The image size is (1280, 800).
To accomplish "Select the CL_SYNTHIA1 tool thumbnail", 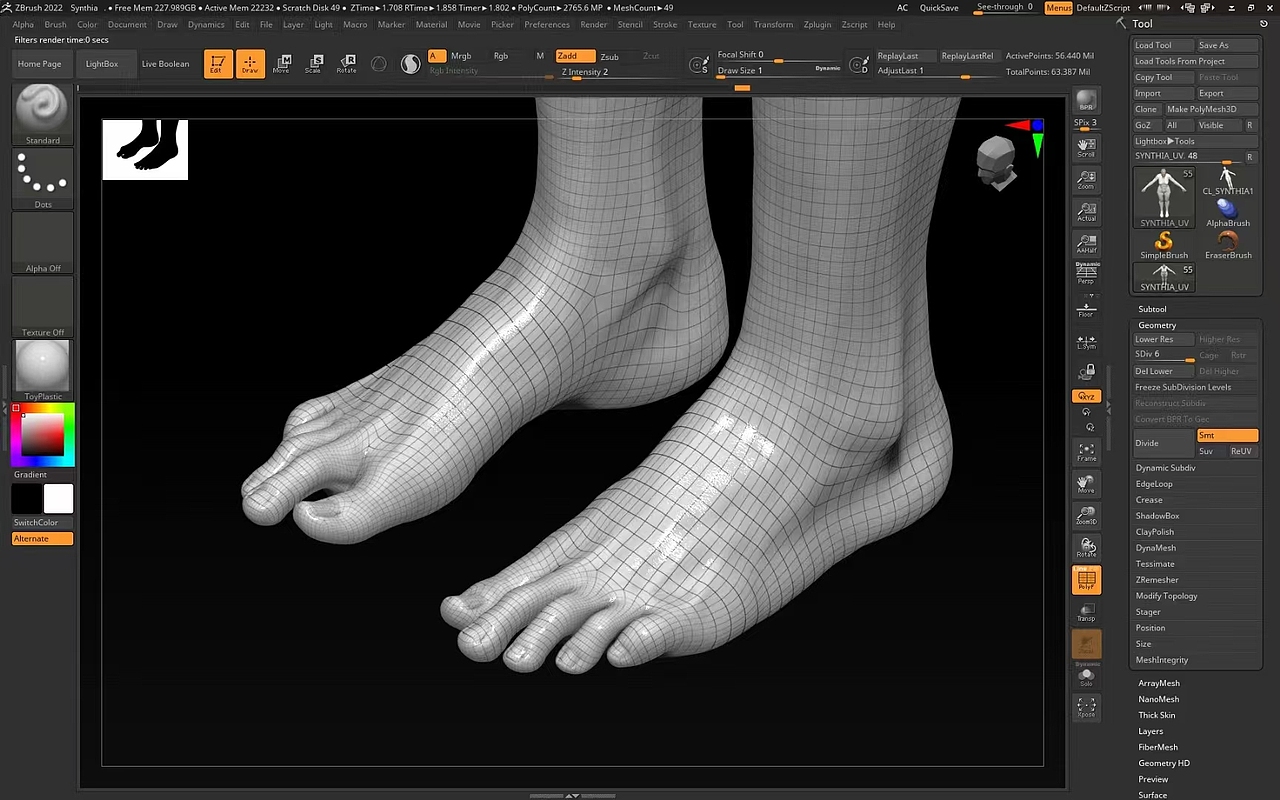I will click(1228, 181).
